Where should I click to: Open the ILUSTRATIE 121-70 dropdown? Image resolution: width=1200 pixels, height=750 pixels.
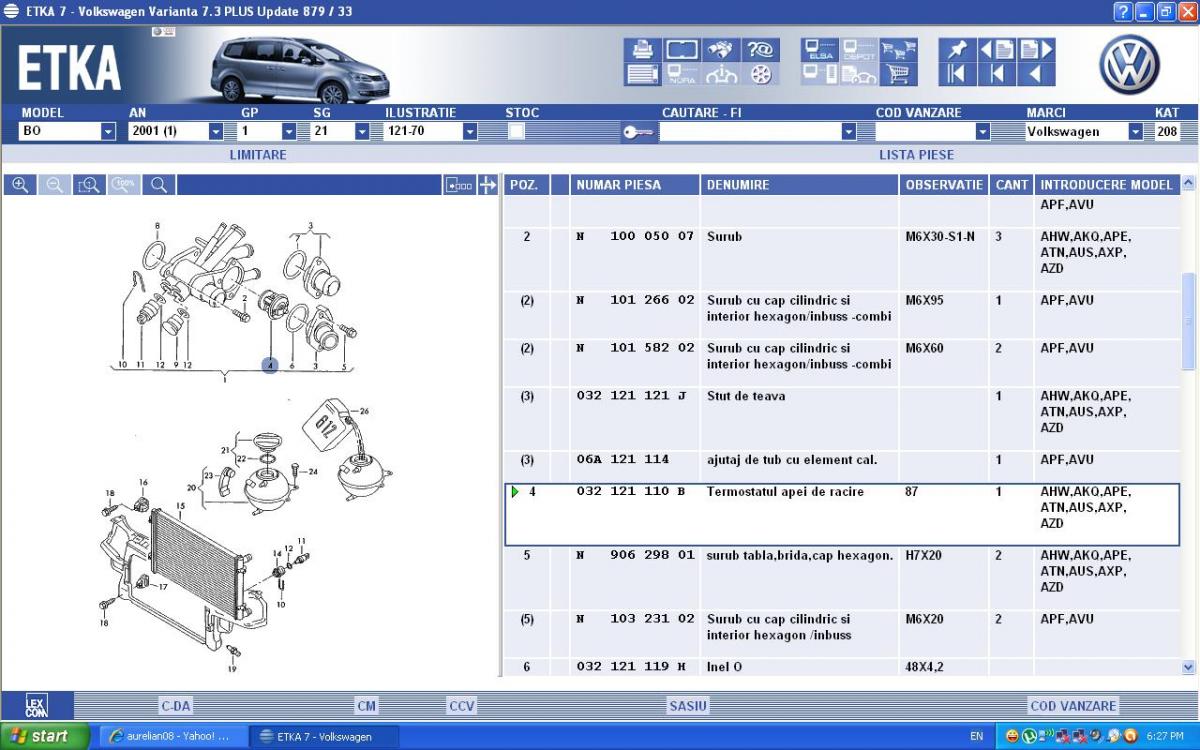(470, 131)
